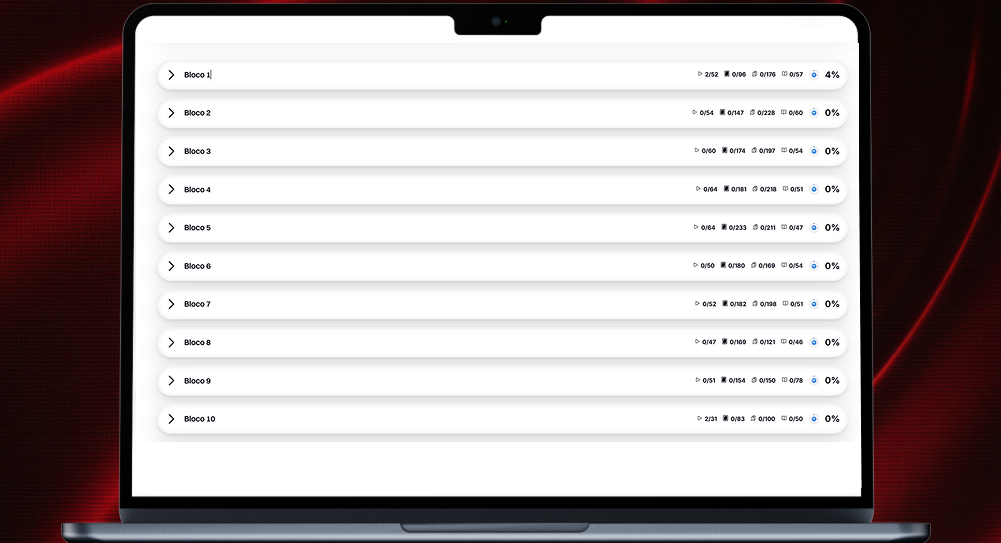Open the Bloco 2 row title

click(x=197, y=113)
